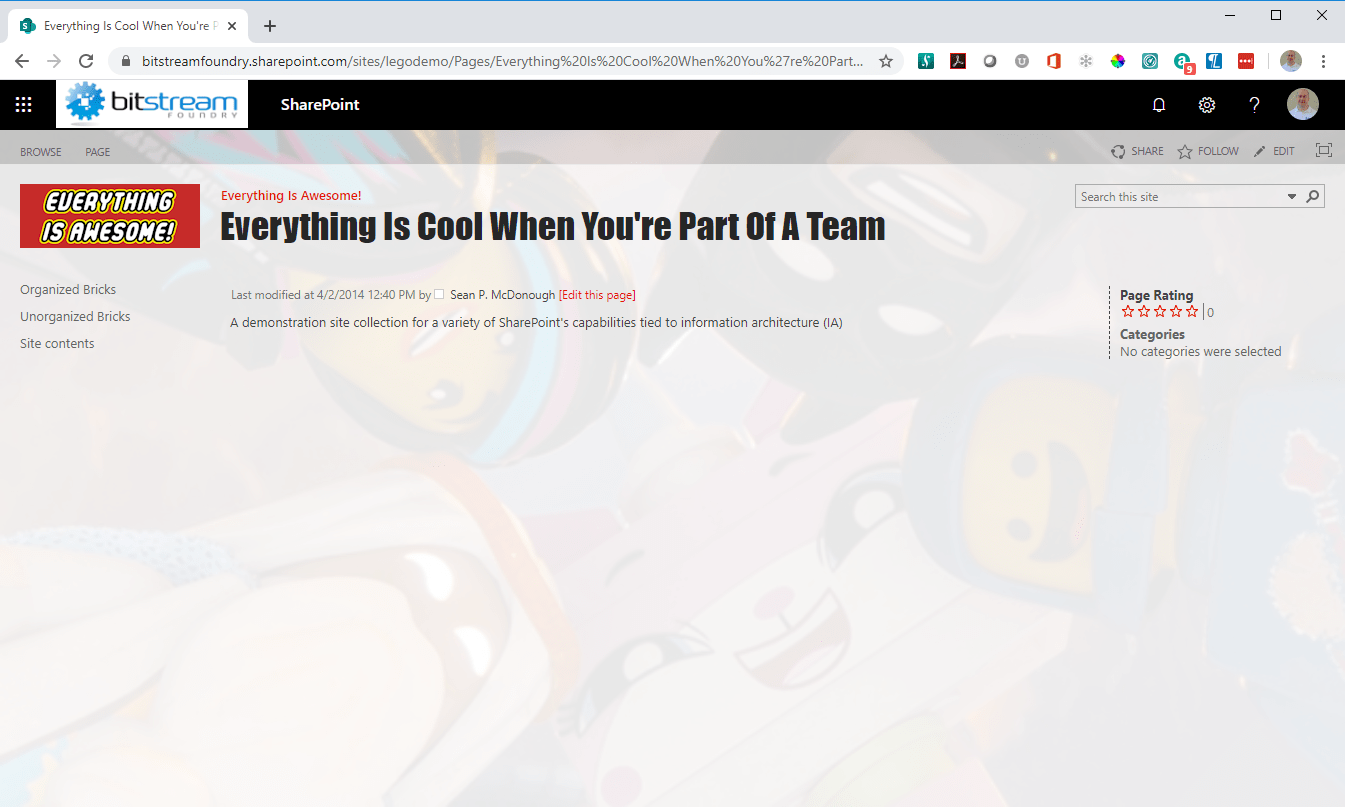
Task: Rate the page three stars
Action: 1160,312
